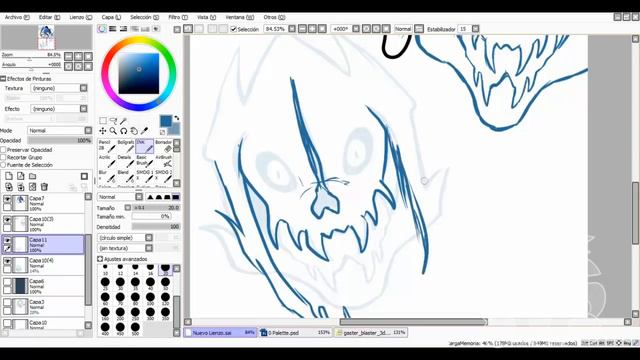Show the RGB sliders panel icon
The width and height of the screenshot is (640, 360).
point(113,29)
